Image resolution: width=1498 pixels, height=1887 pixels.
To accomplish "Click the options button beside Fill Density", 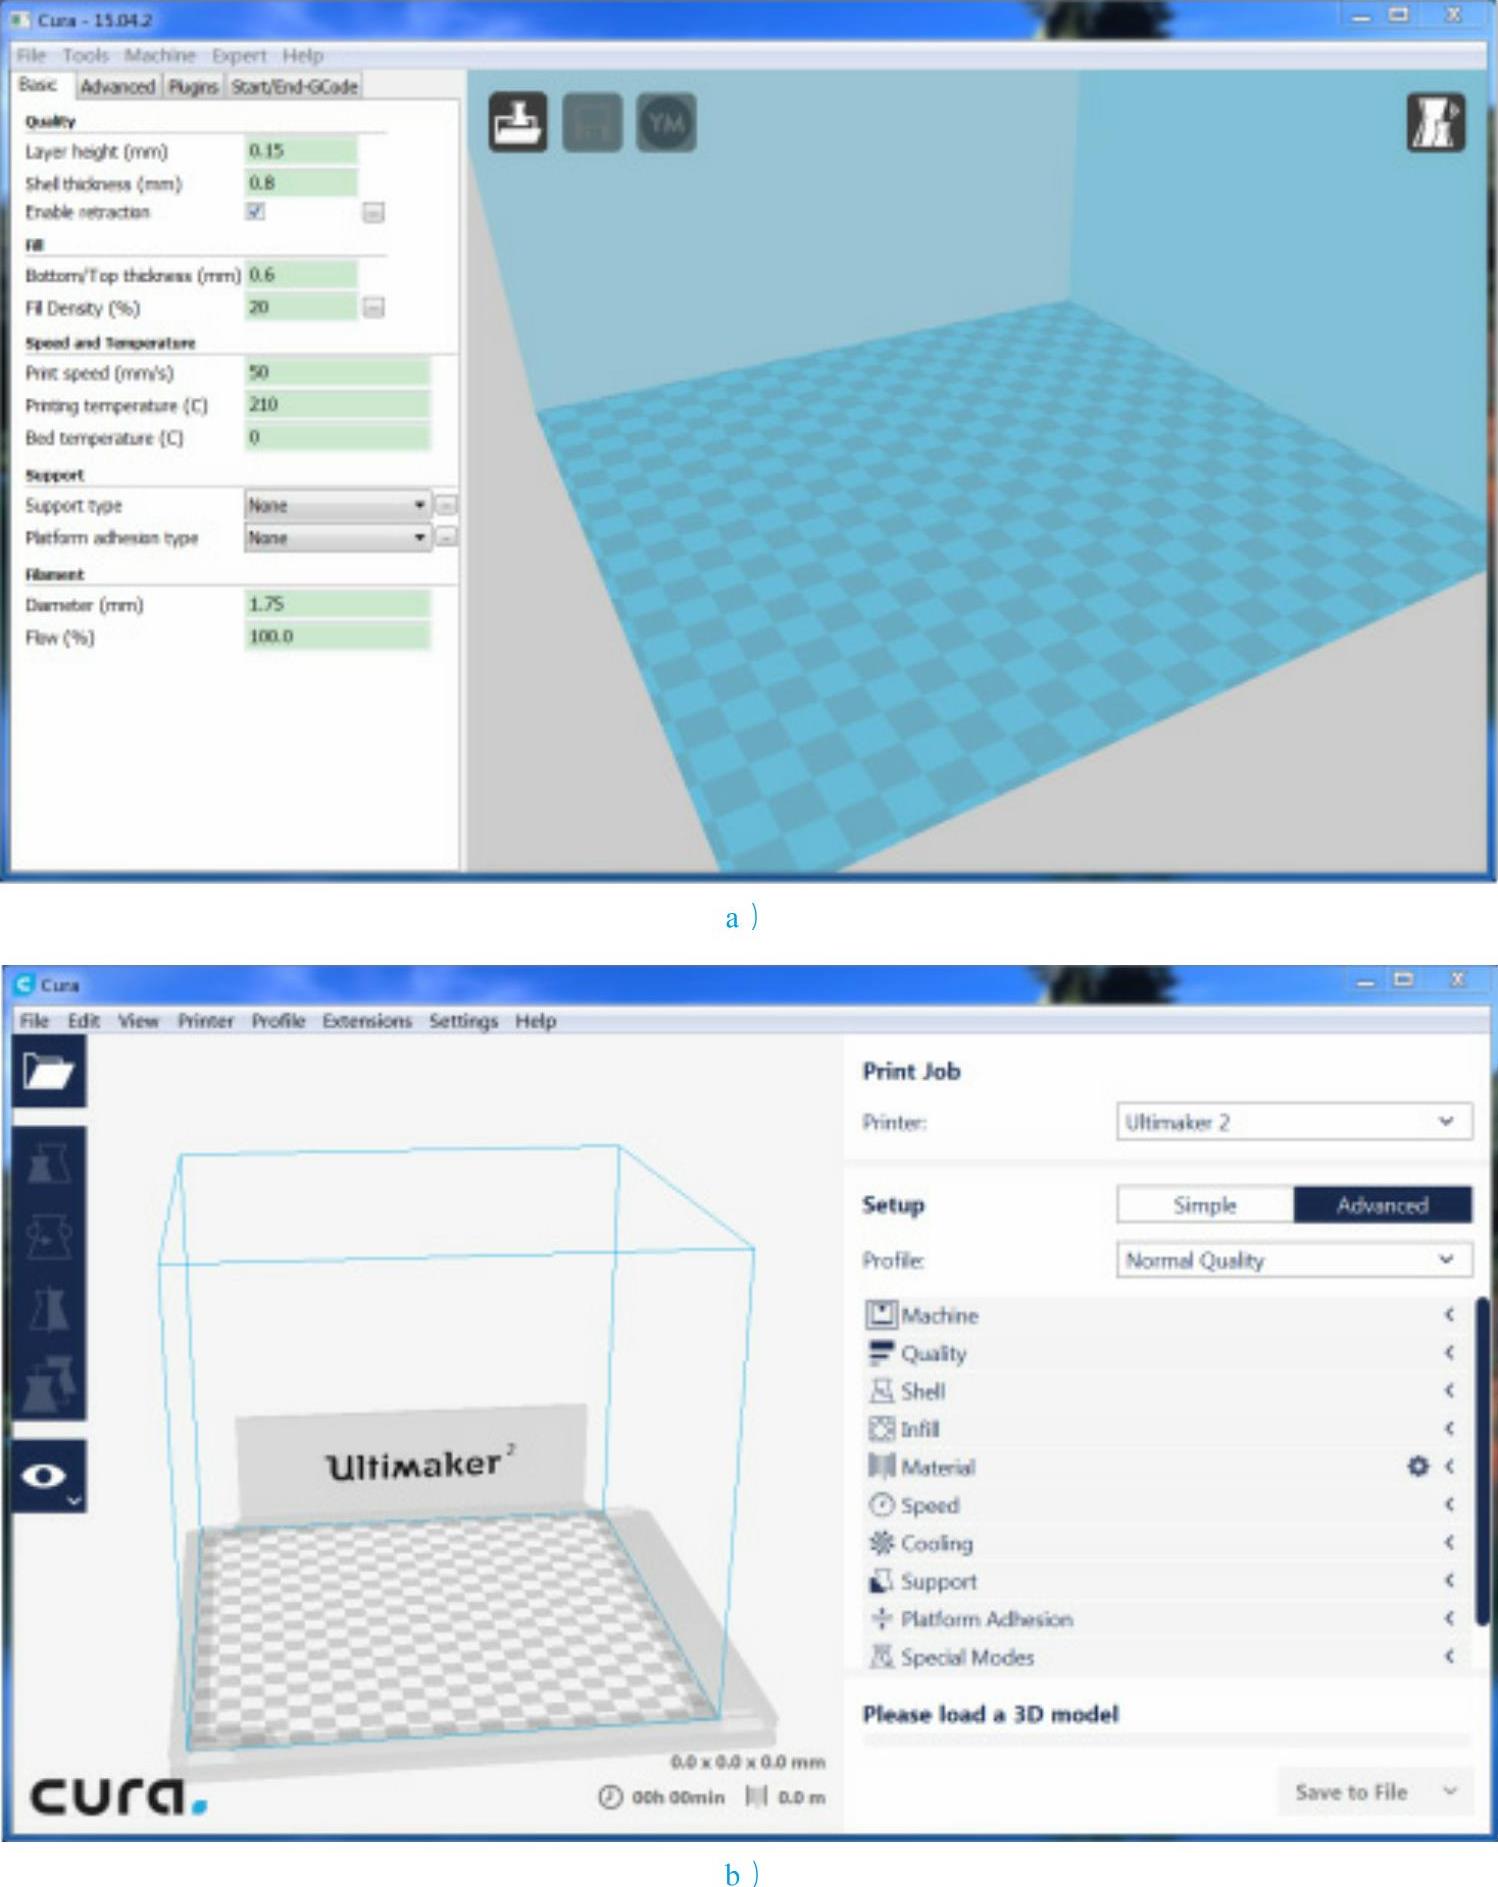I will (373, 307).
